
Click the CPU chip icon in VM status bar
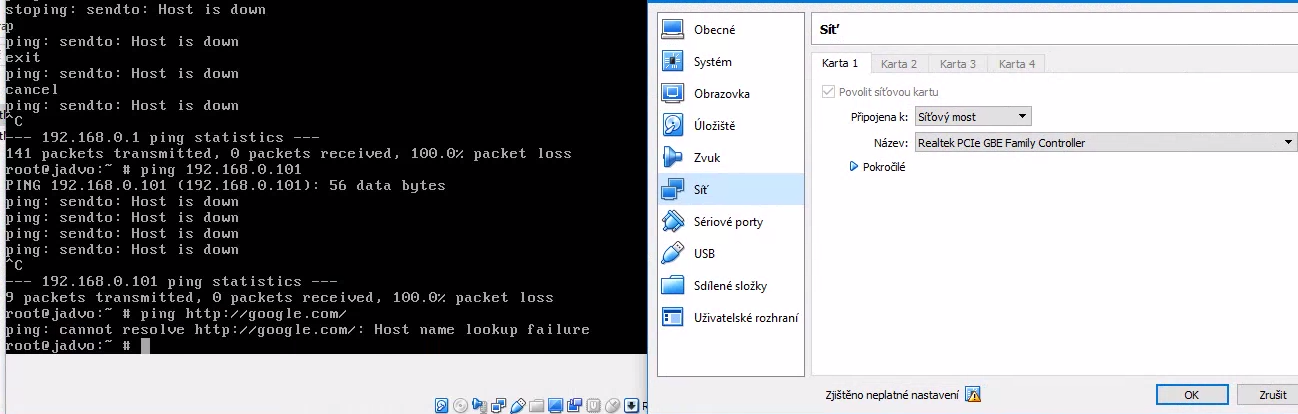coord(593,405)
